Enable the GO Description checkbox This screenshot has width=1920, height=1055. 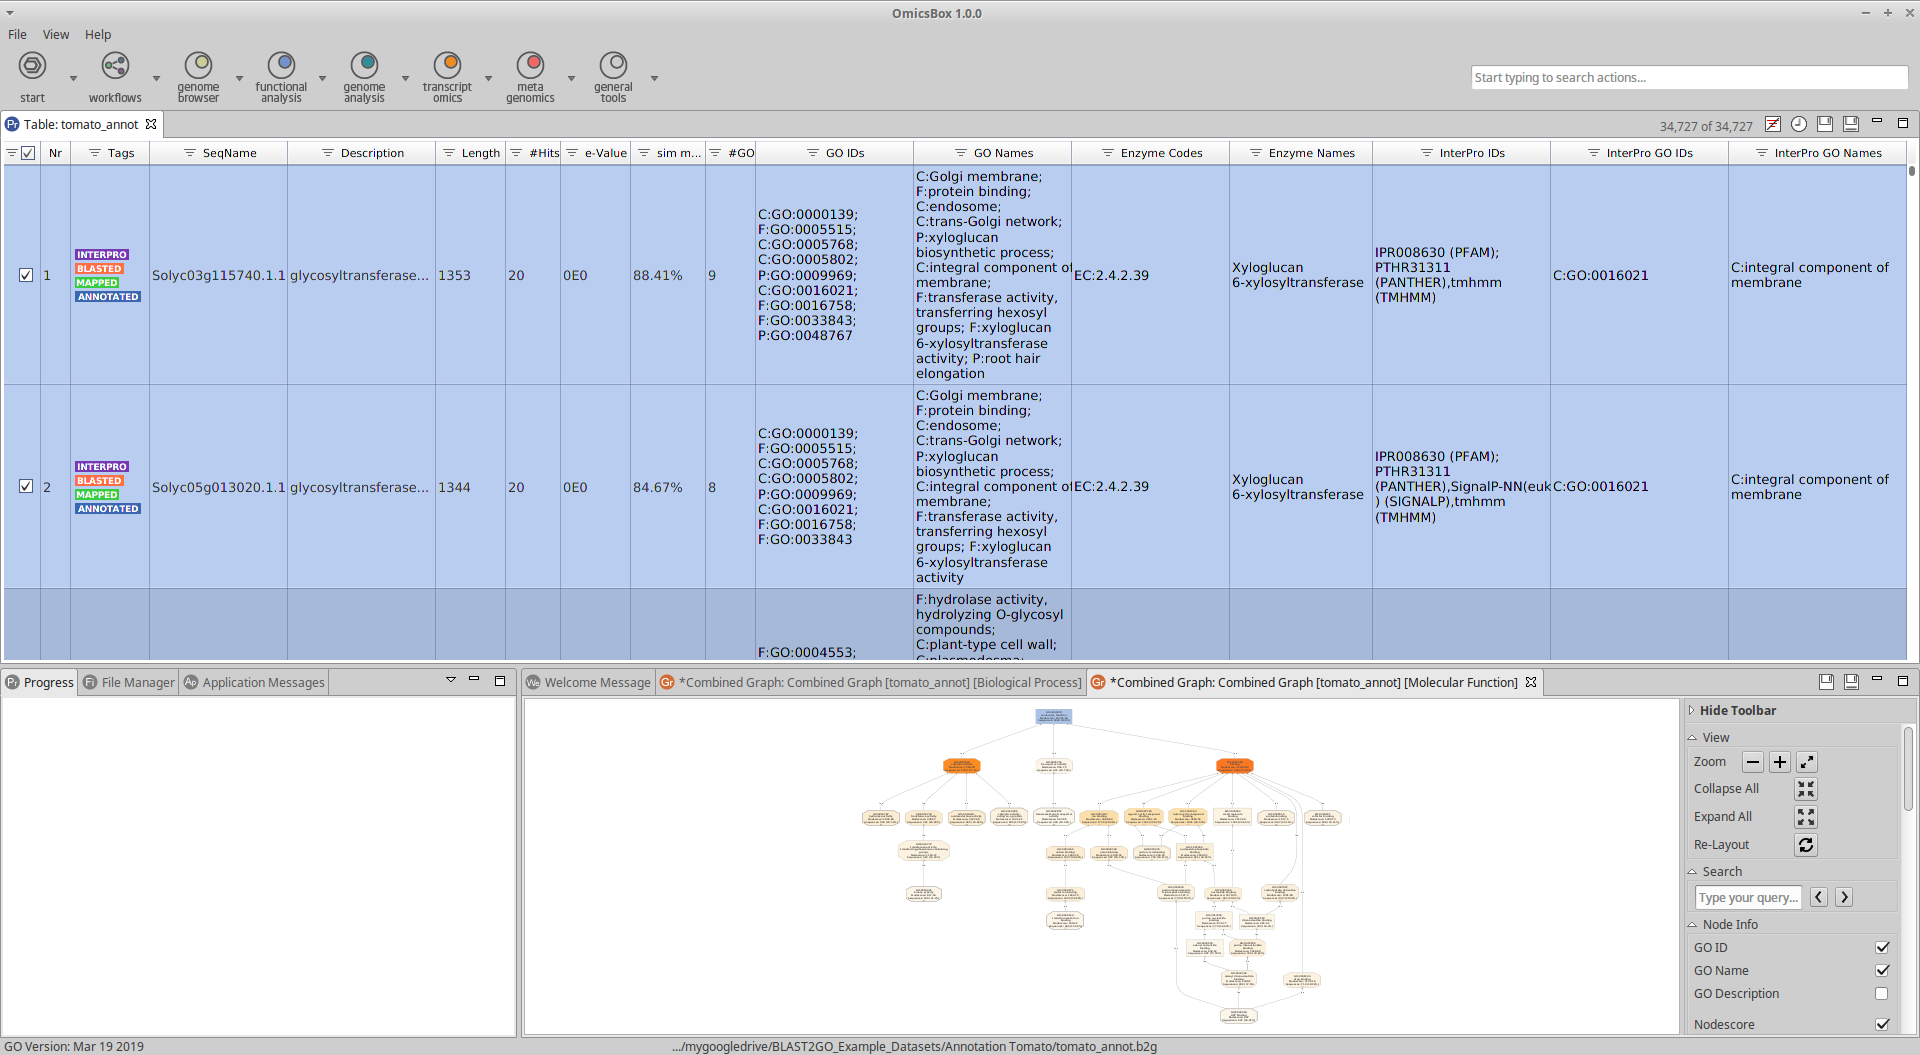tap(1881, 994)
